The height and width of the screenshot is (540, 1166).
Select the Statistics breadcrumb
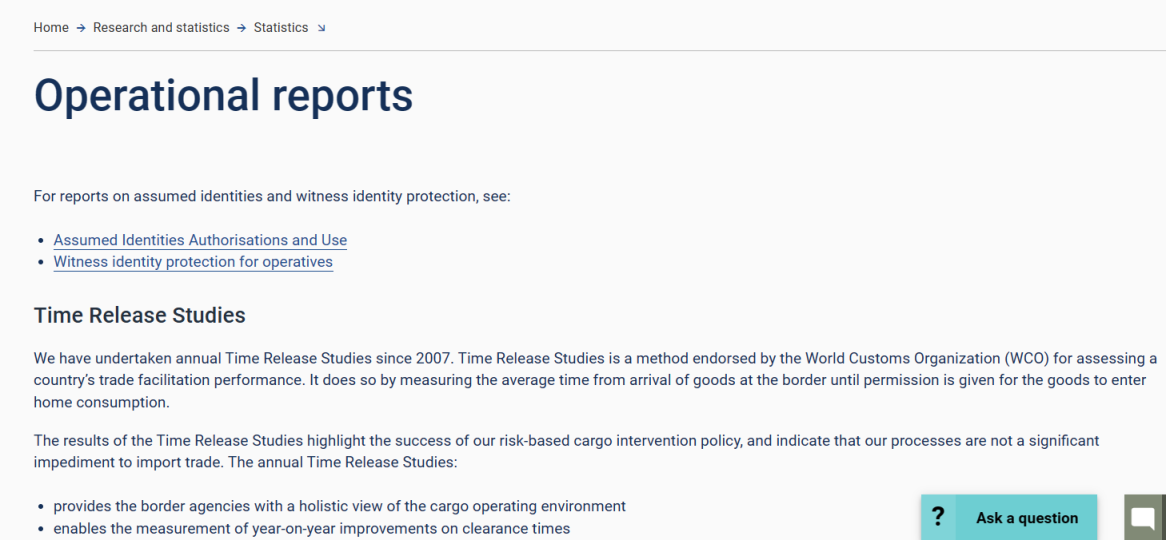281,28
